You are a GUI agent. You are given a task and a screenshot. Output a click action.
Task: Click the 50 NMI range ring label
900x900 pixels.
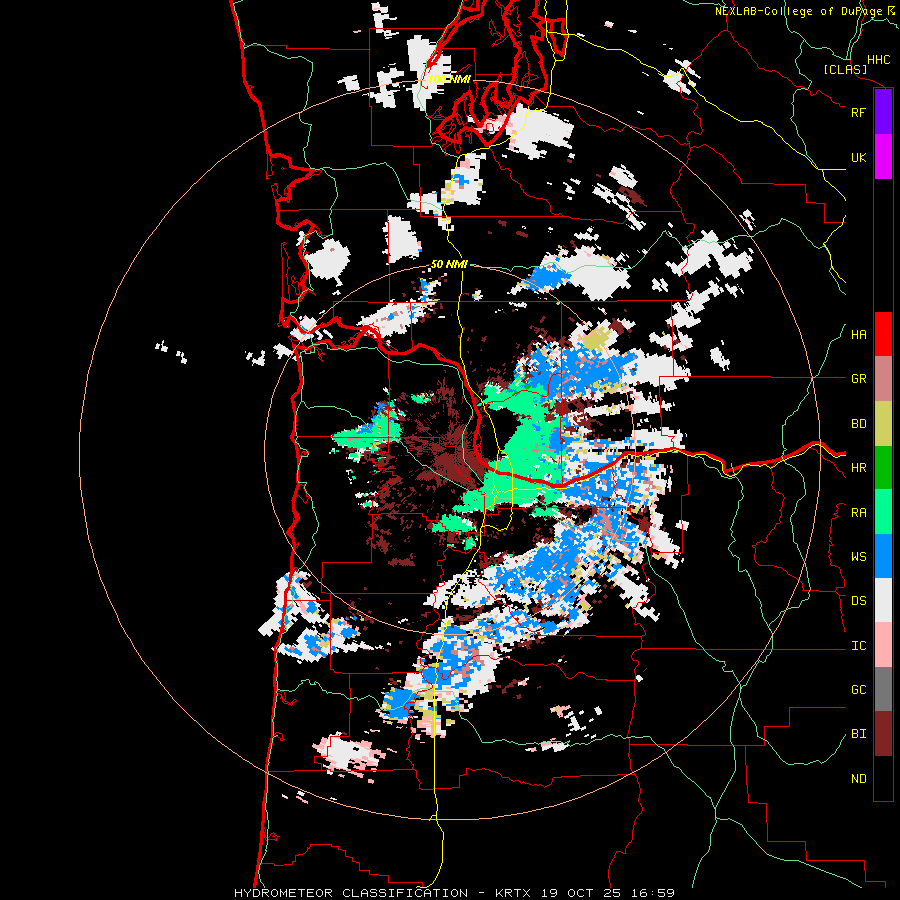(449, 264)
